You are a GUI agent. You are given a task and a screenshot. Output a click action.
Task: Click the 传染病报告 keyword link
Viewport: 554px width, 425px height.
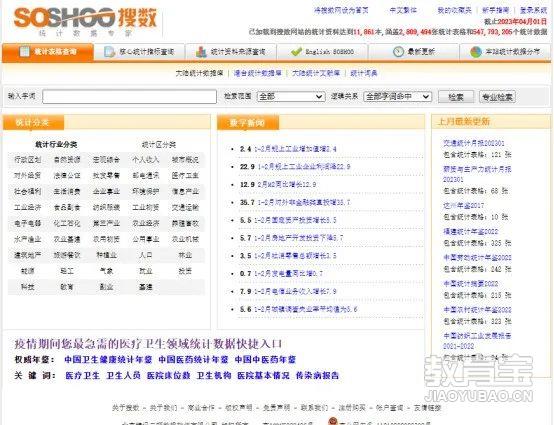[x=317, y=376]
